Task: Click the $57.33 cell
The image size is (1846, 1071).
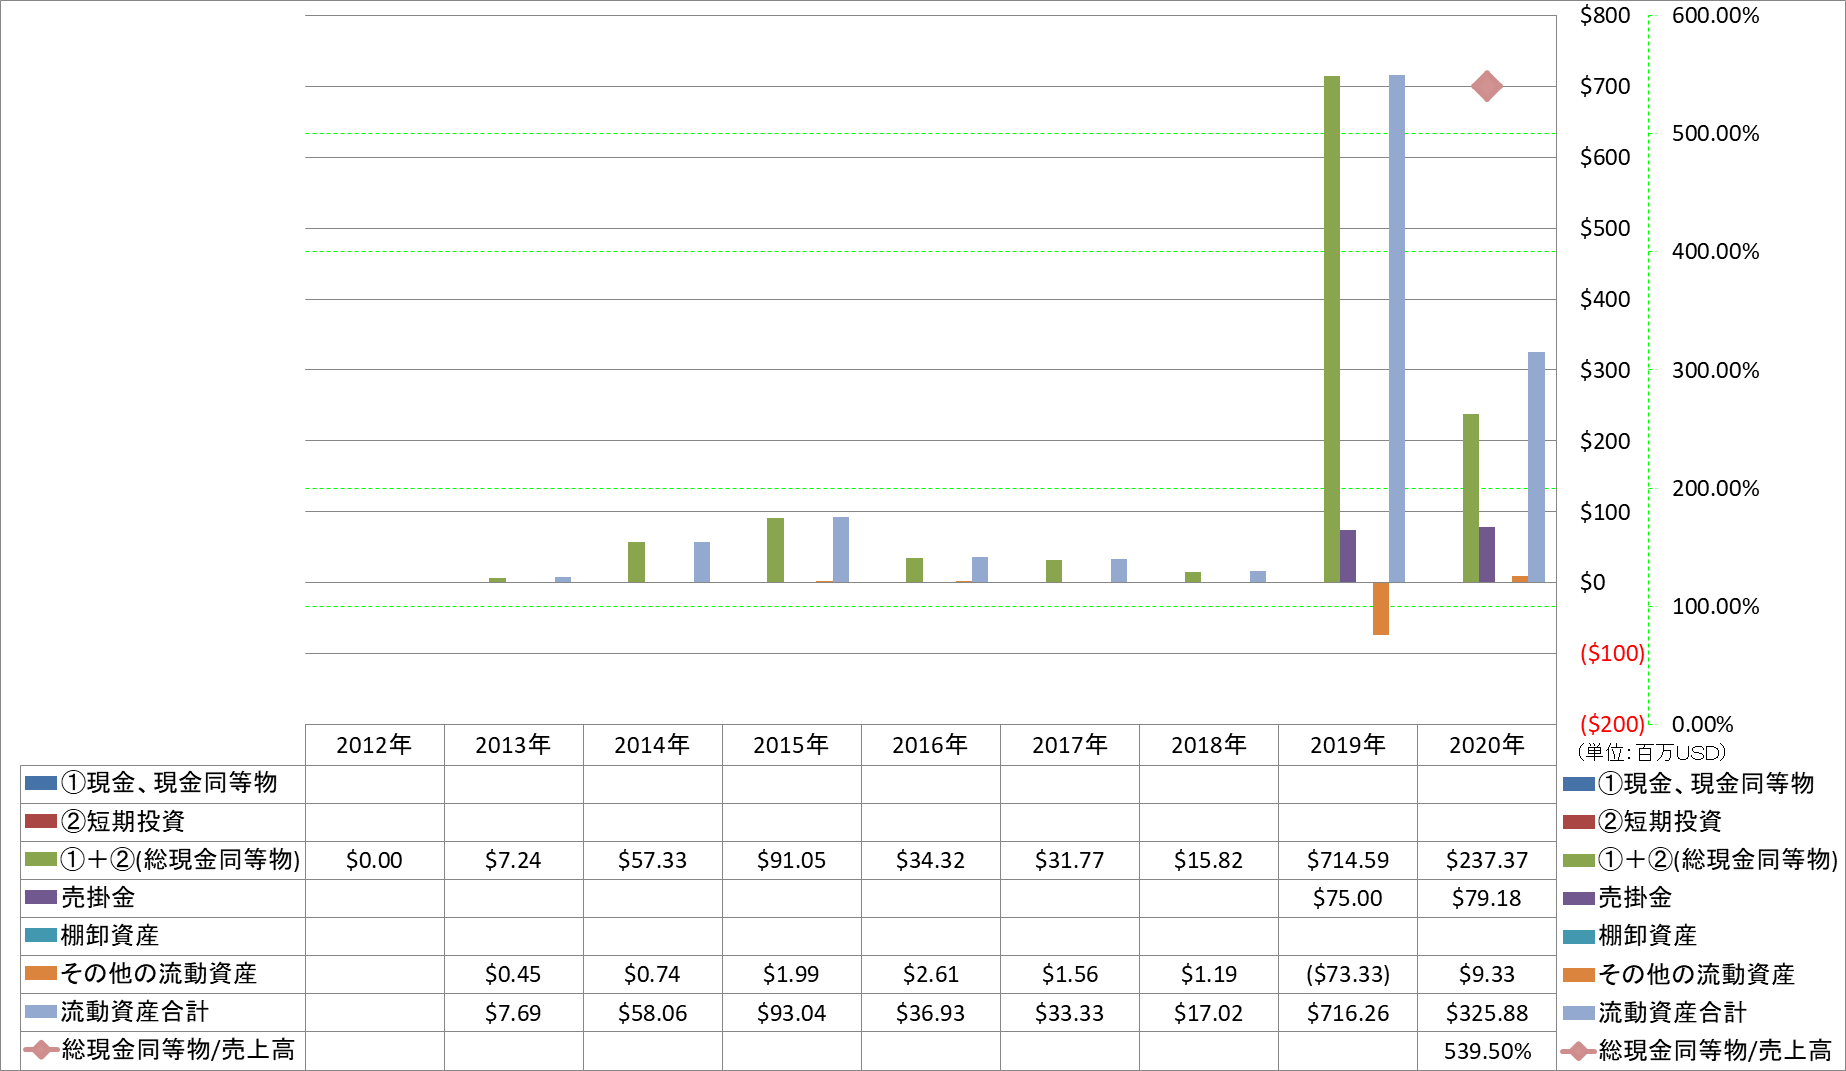Action: coord(652,860)
